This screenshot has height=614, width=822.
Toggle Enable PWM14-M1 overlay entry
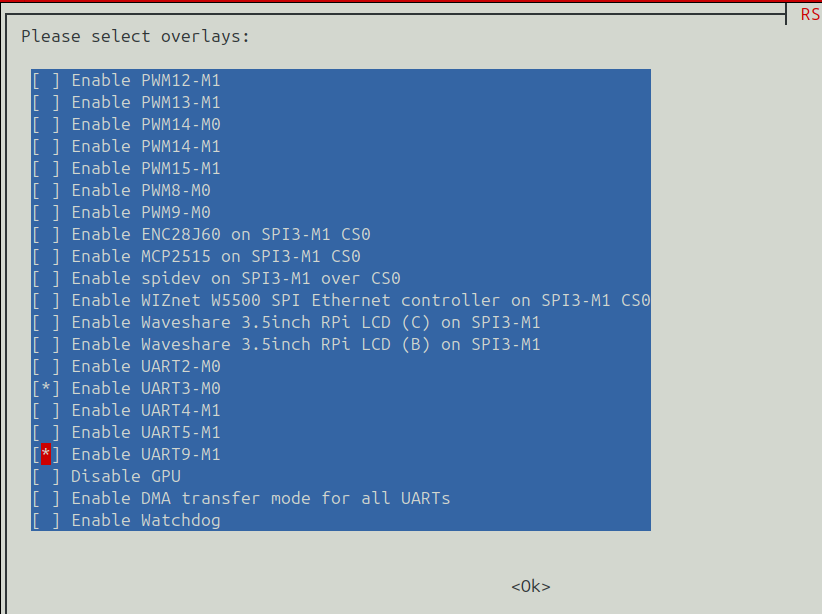(x=341, y=146)
